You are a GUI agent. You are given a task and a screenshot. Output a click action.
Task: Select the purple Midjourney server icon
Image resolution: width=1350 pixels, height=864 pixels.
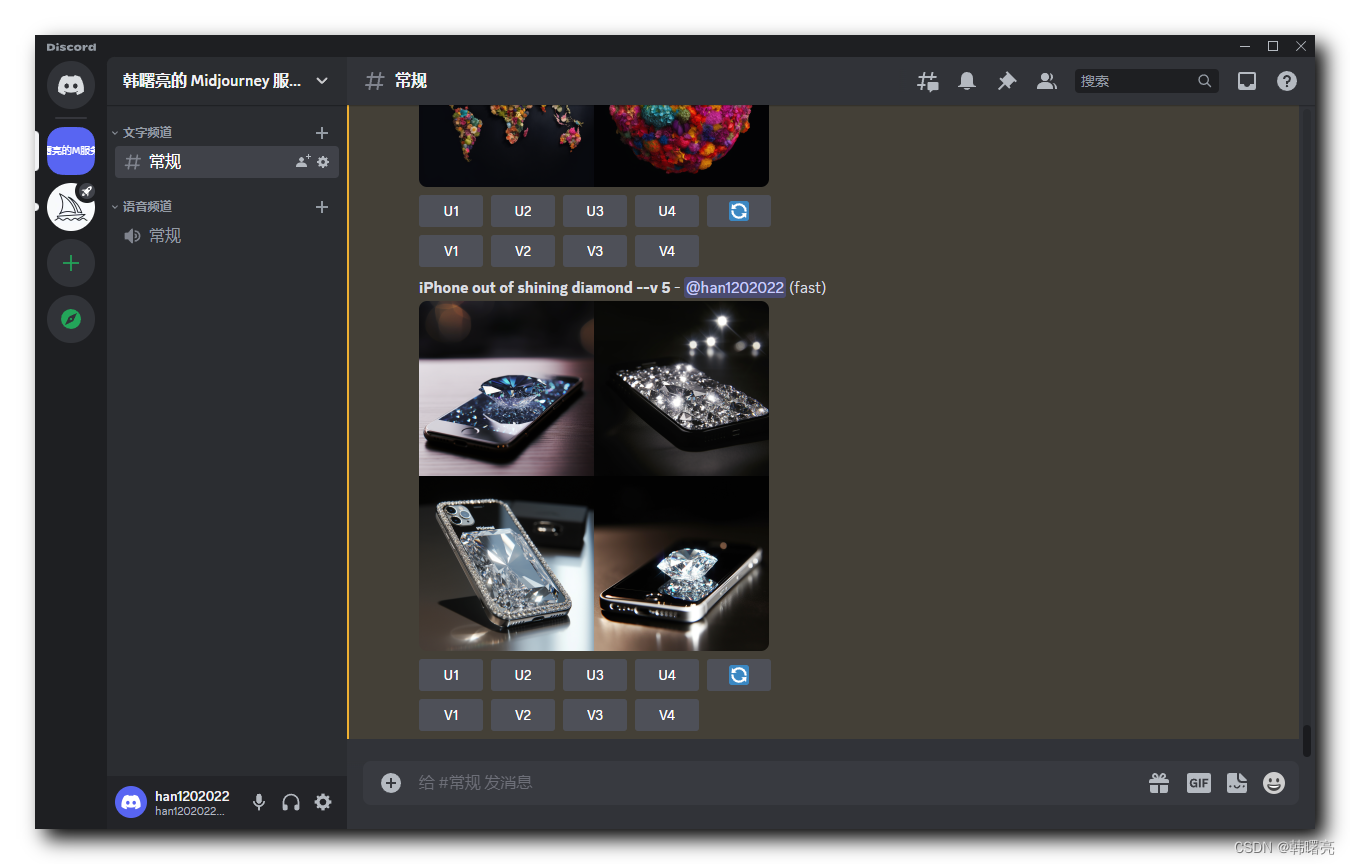71,151
